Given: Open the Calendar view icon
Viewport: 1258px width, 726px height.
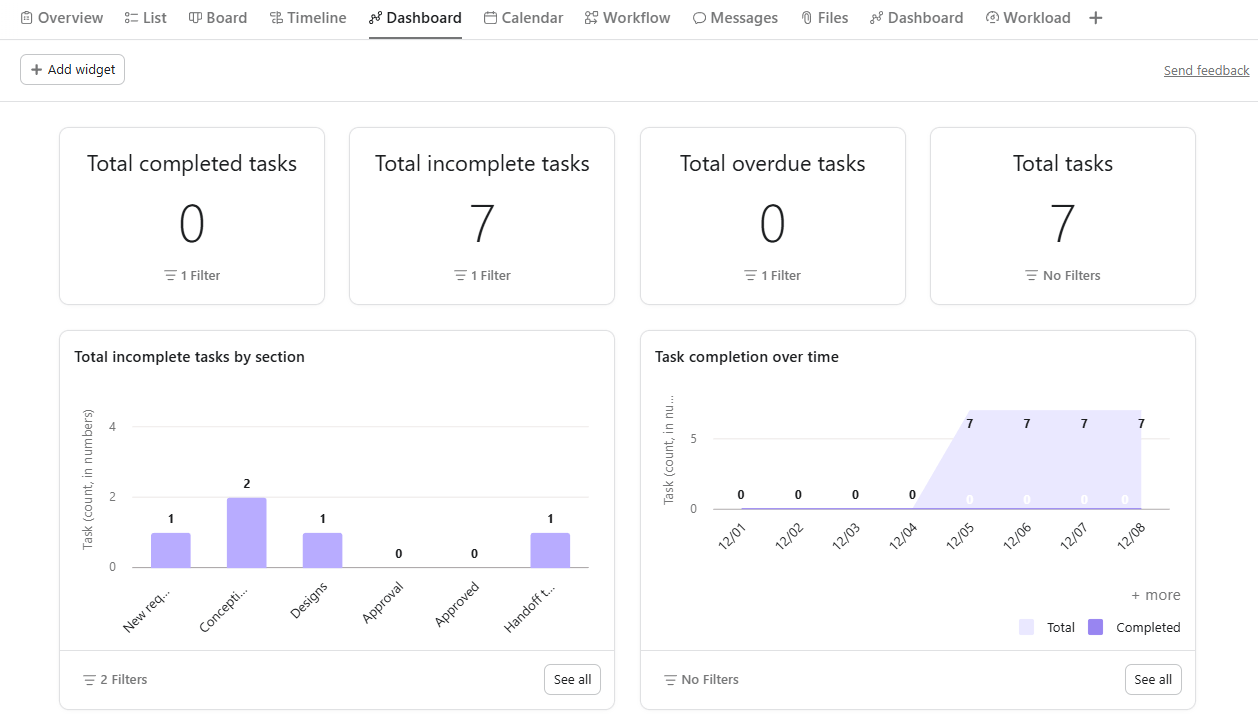Looking at the screenshot, I should pyautogui.click(x=489, y=17).
